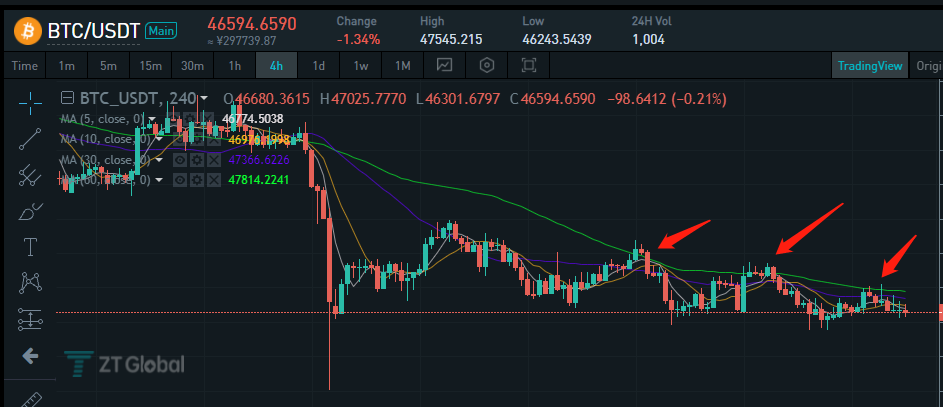The image size is (943, 407).
Task: Select the pattern drawing tool
Action: [30, 283]
